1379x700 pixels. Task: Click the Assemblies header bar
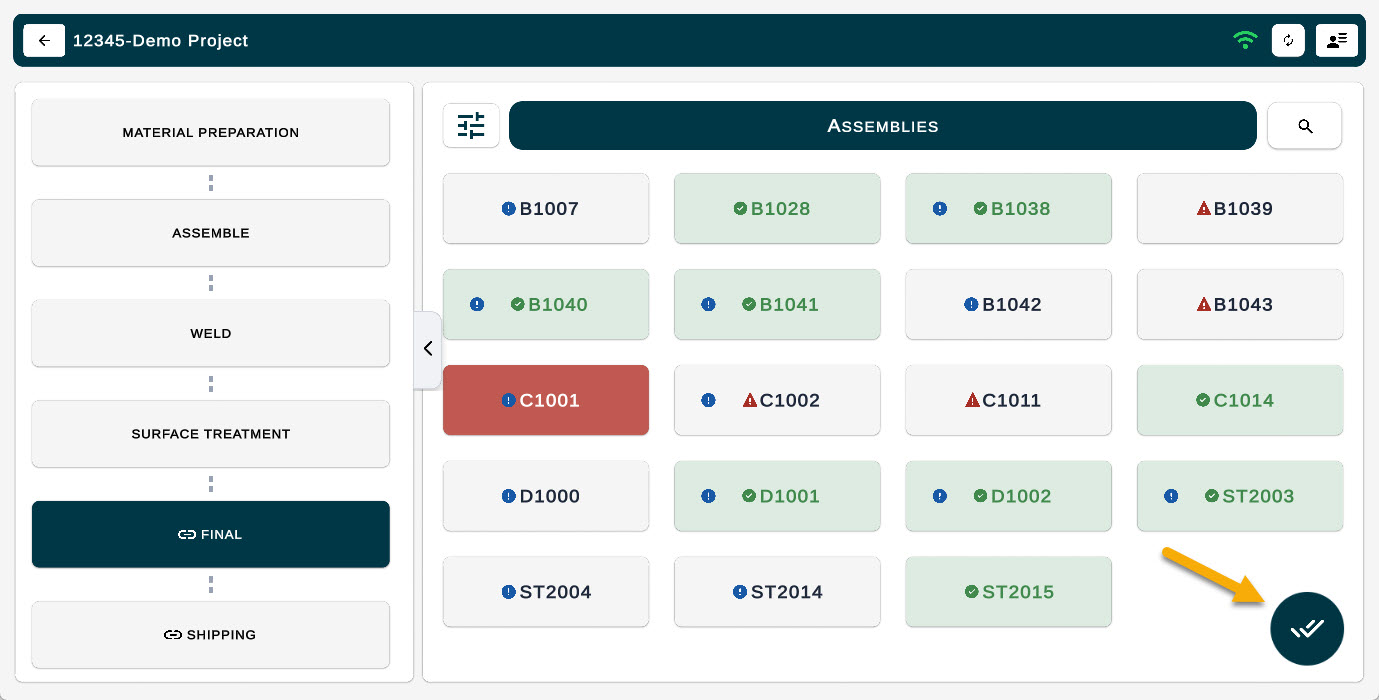tap(882, 126)
